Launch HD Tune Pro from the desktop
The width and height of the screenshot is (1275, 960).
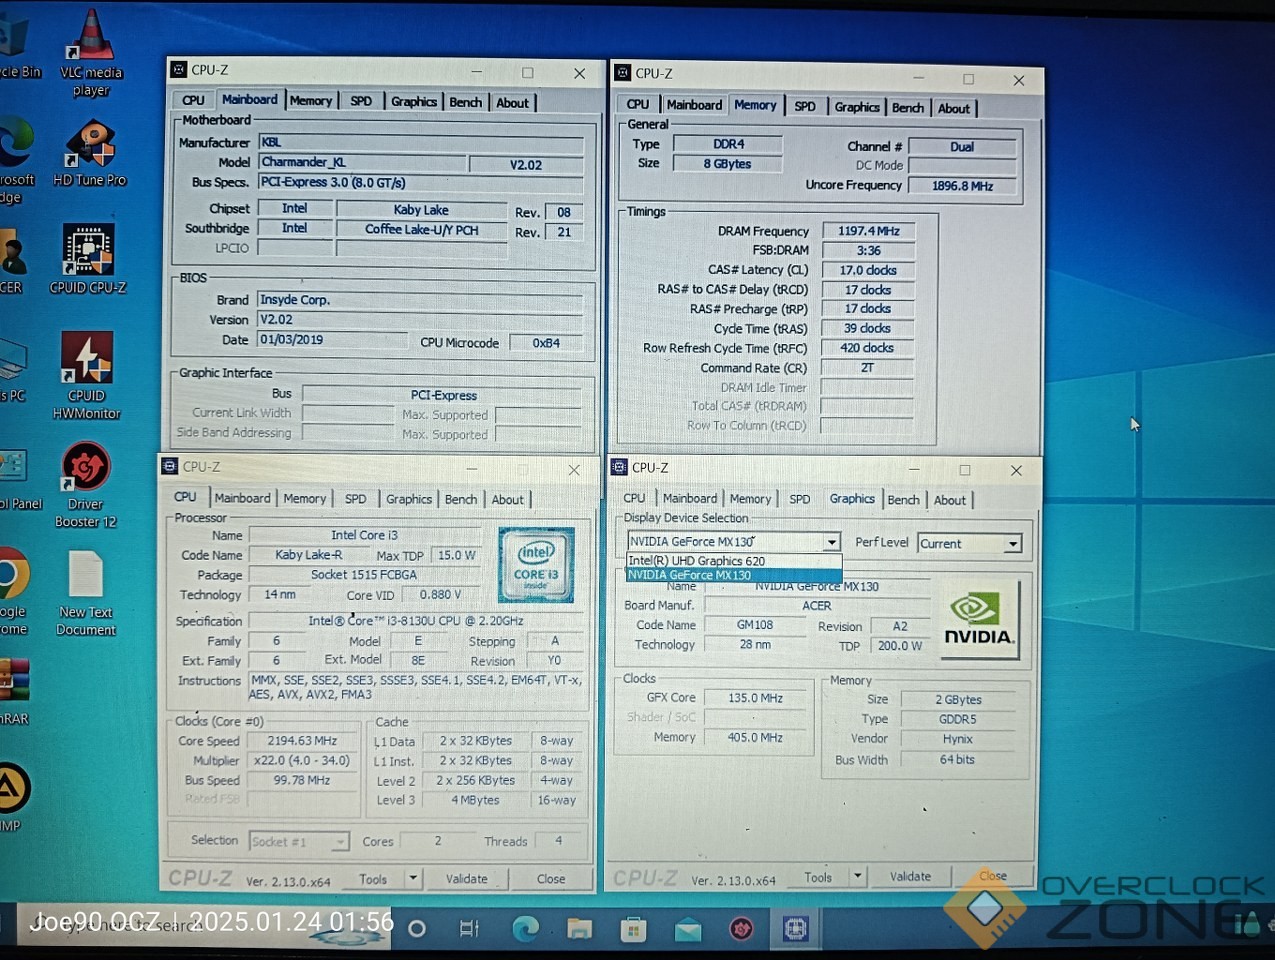tap(90, 152)
